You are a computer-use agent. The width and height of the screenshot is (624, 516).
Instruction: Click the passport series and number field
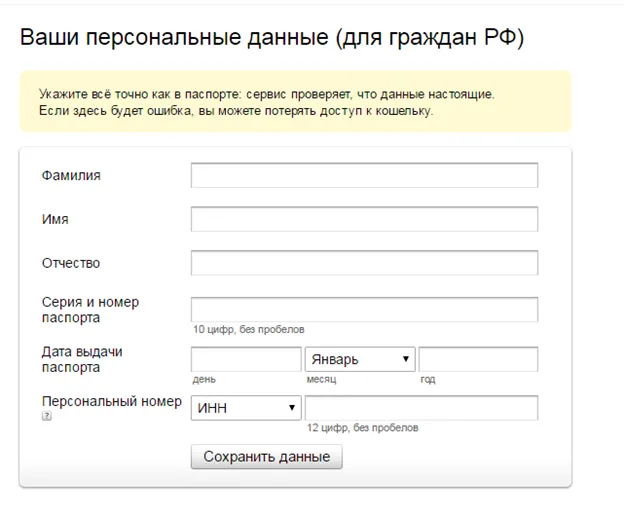click(x=364, y=309)
